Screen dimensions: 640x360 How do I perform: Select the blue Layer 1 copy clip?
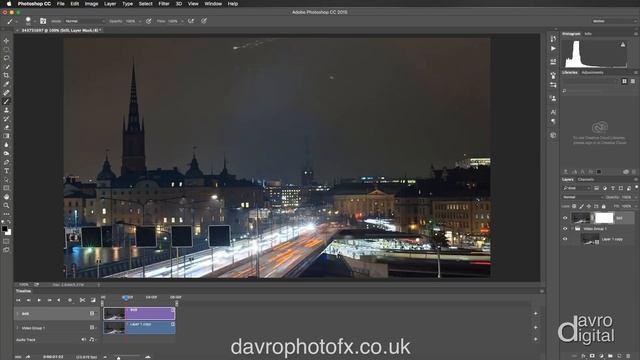coord(139,328)
